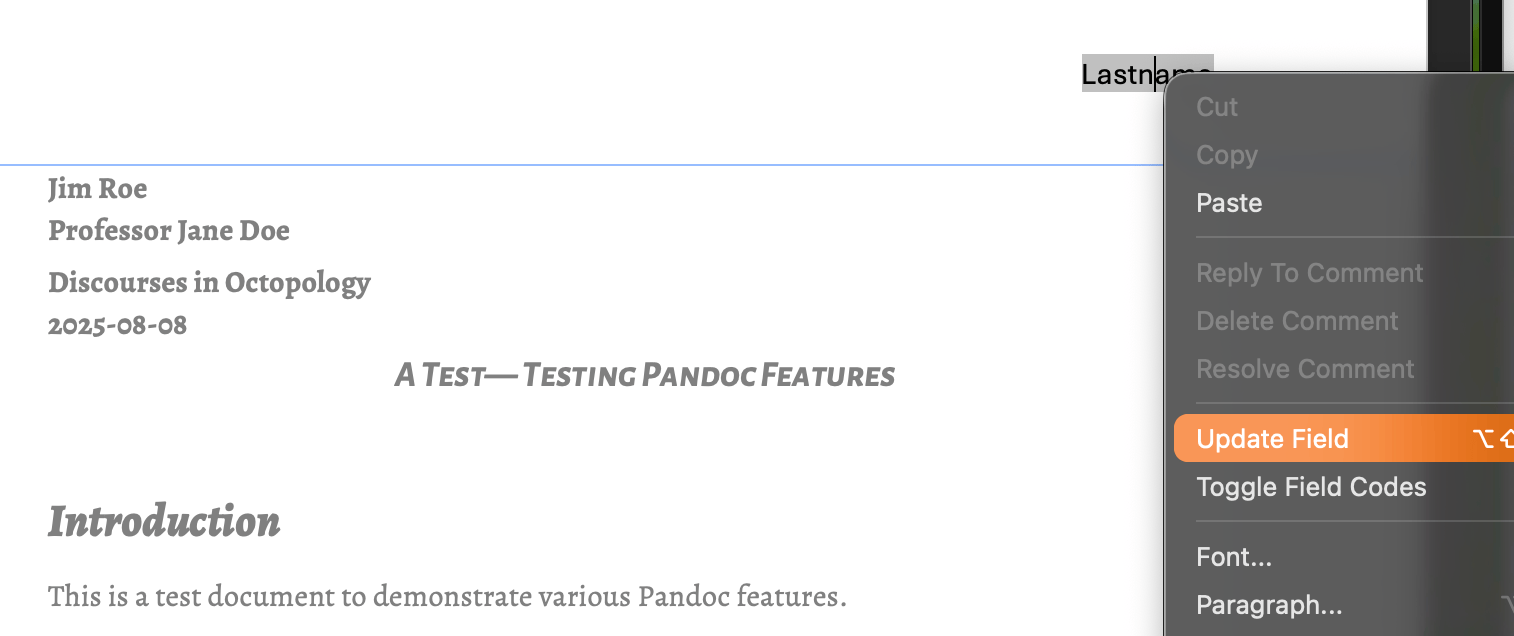The height and width of the screenshot is (636, 1514).
Task: Click the greyed-out Cut option
Action: click(1217, 107)
